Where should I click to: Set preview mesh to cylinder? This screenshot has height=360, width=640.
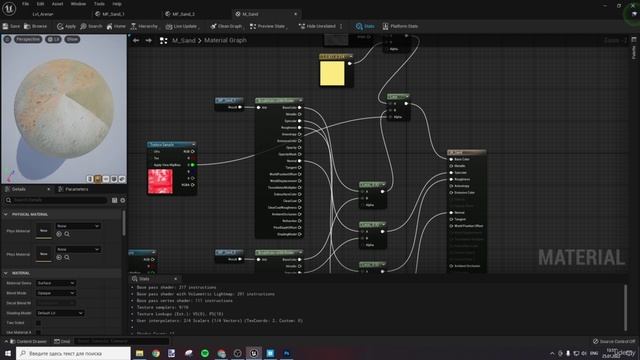click(90, 179)
